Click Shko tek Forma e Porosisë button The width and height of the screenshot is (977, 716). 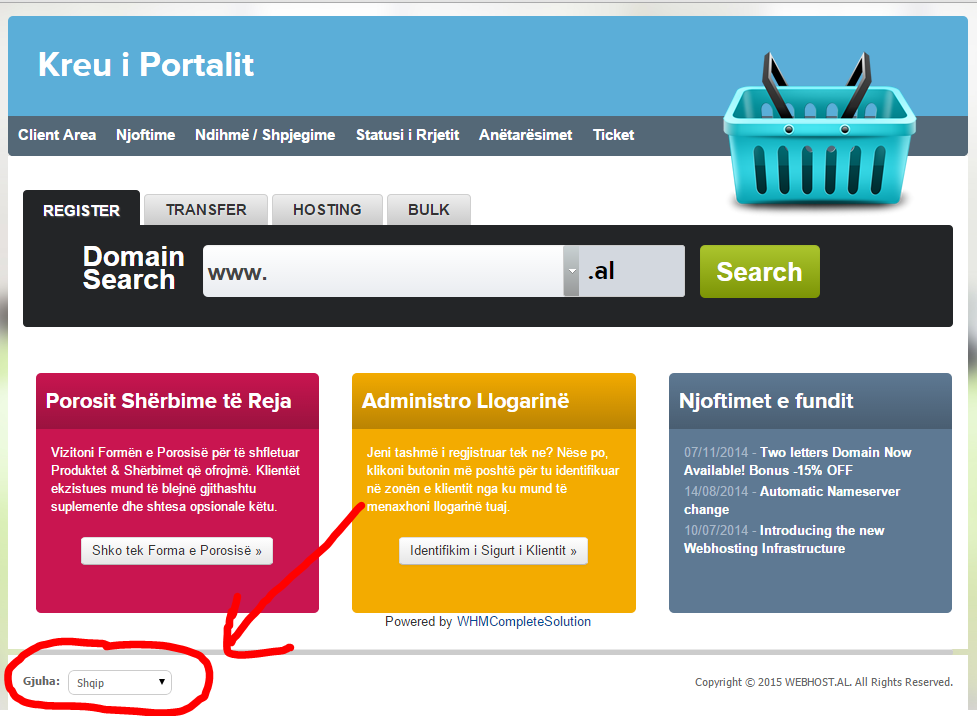point(177,551)
